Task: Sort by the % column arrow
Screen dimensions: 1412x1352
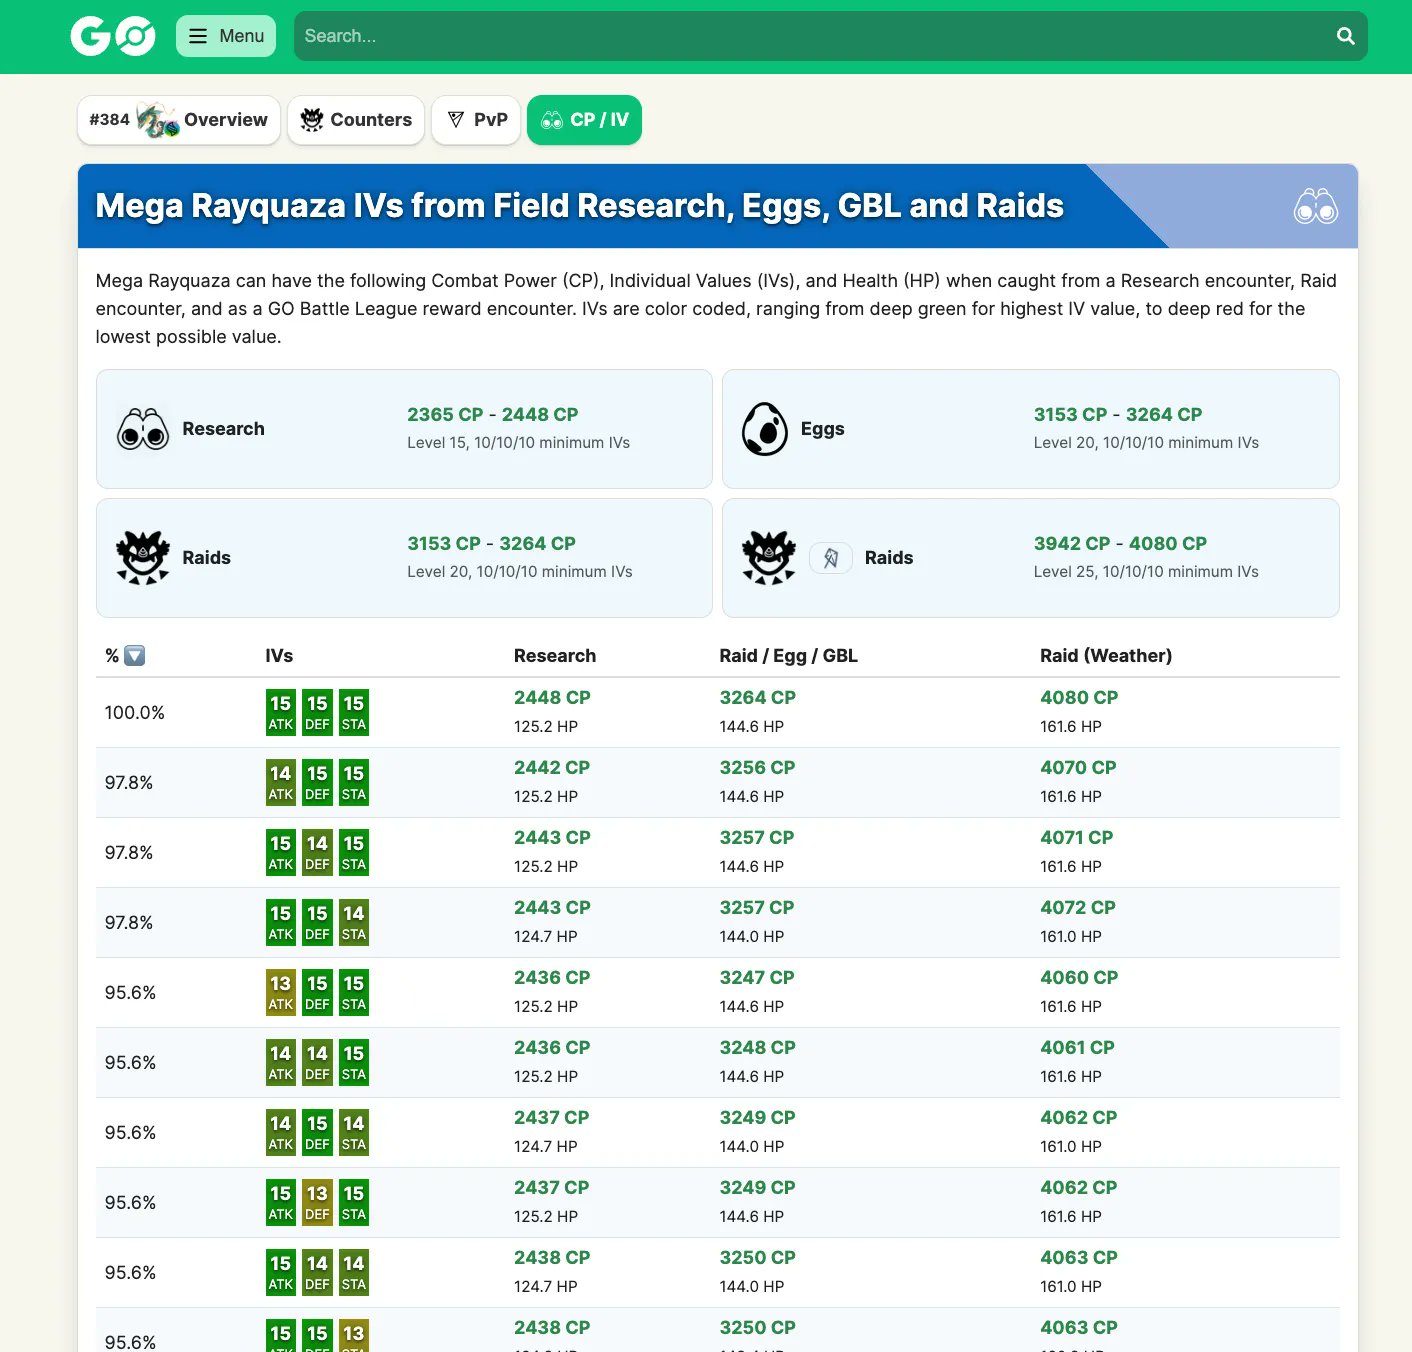Action: pos(135,656)
